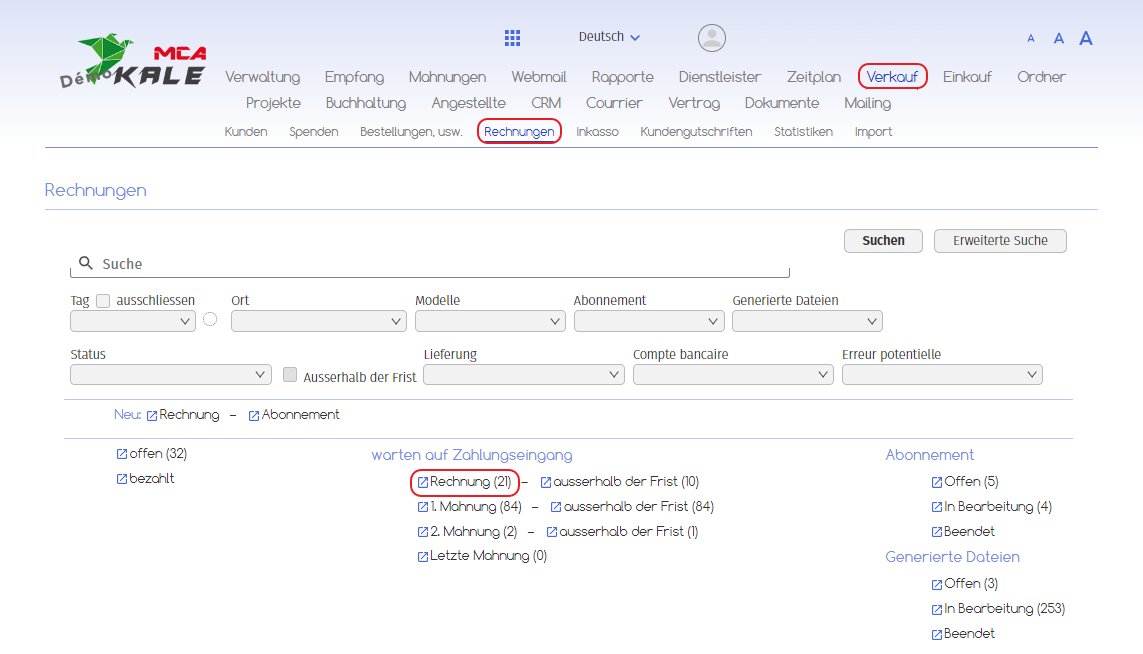Expand the Abonnement filter dropdown

[x=649, y=321]
